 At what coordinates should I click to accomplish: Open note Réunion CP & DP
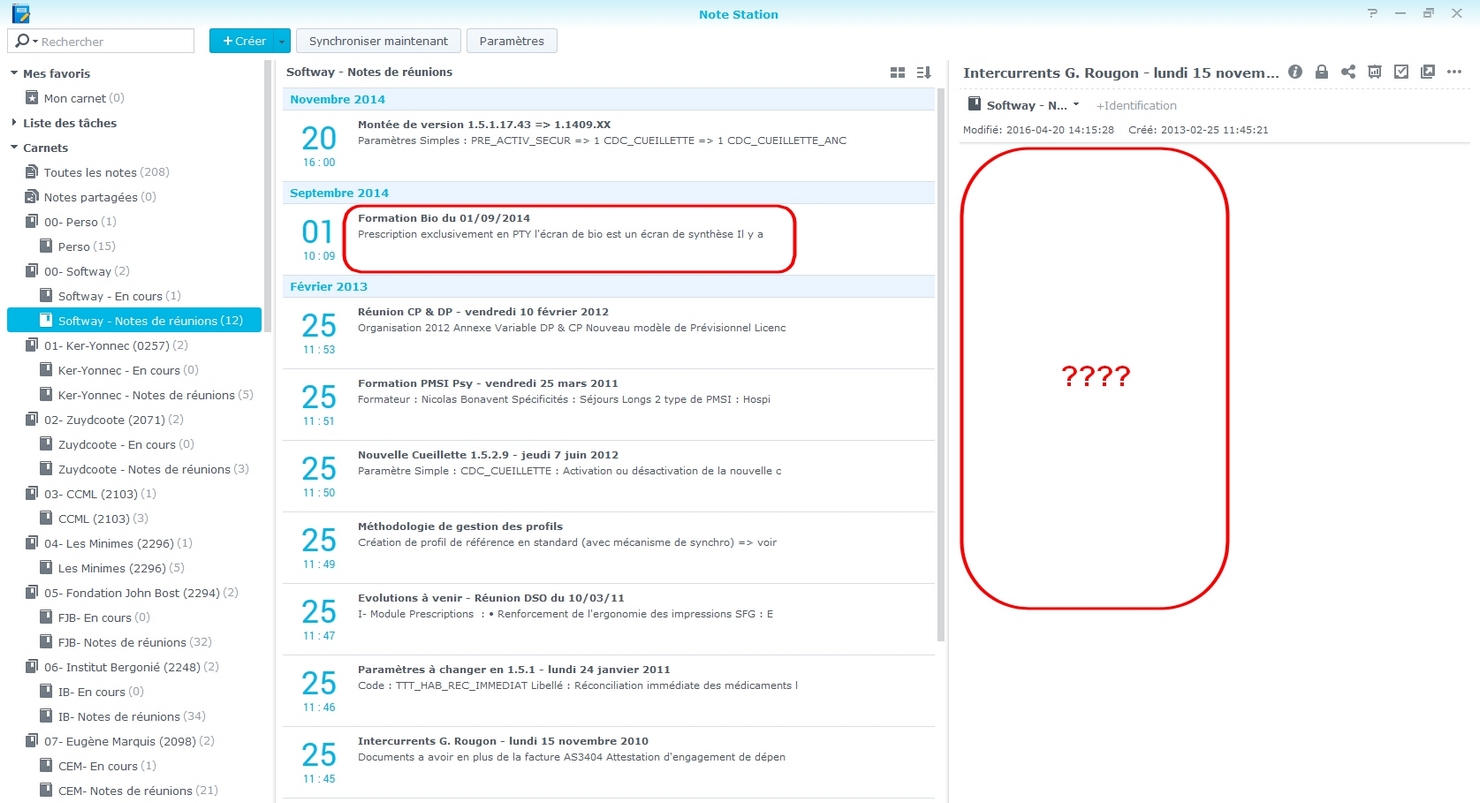click(x=609, y=333)
